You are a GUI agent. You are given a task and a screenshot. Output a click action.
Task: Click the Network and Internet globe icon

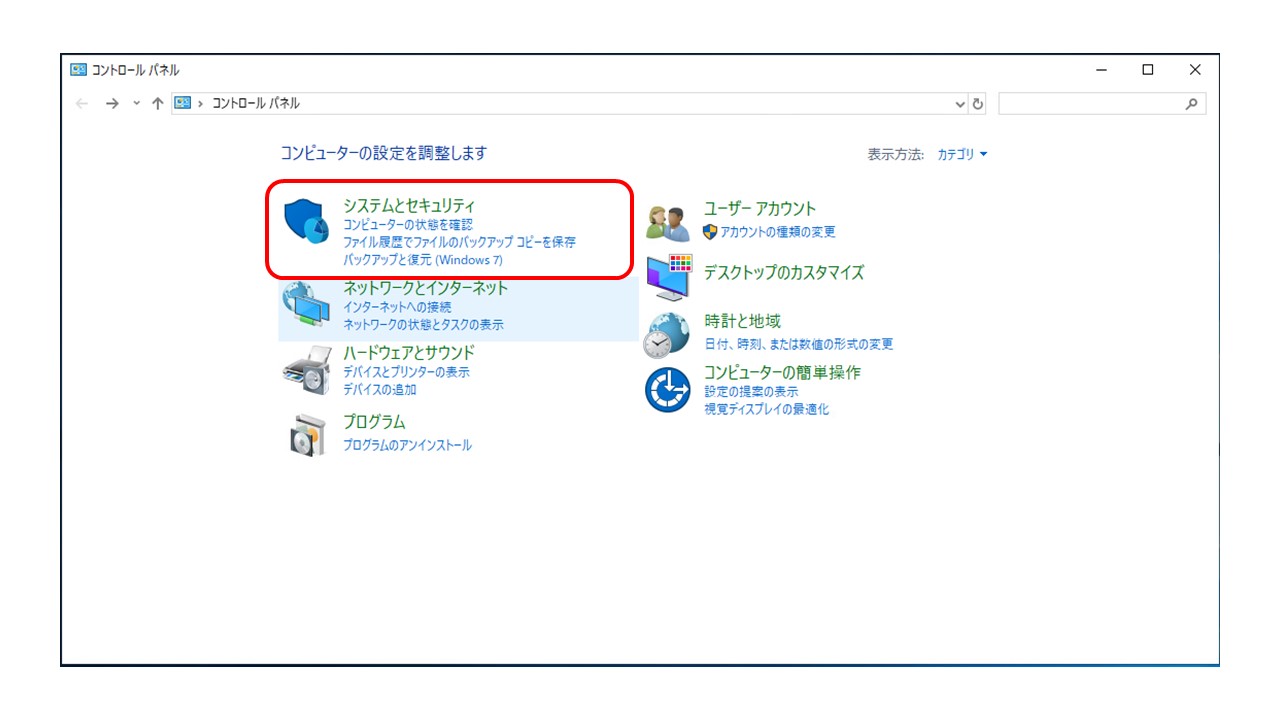click(x=306, y=305)
